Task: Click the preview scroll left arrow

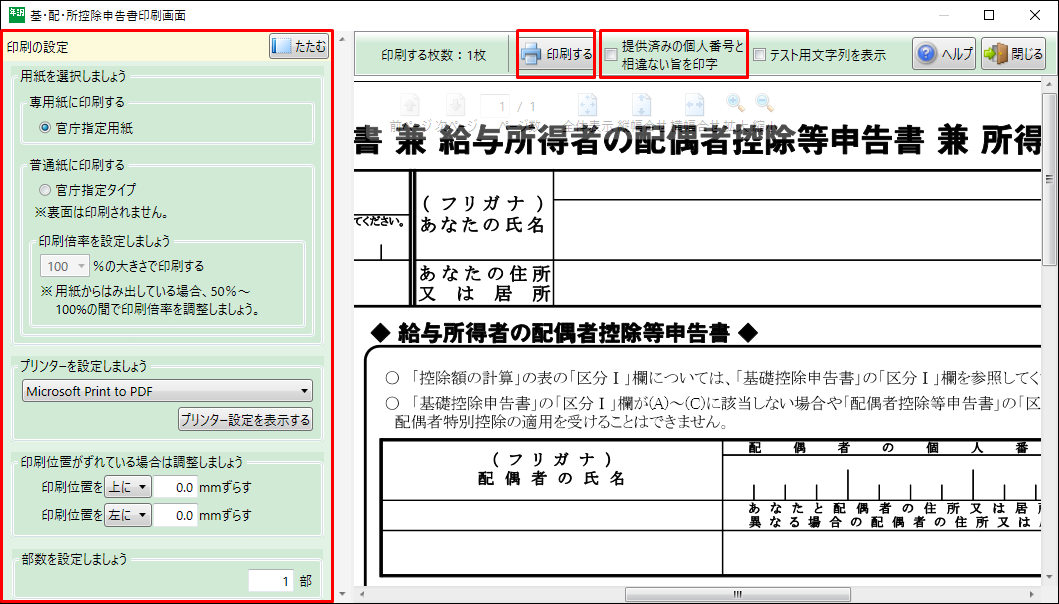Action: click(361, 595)
